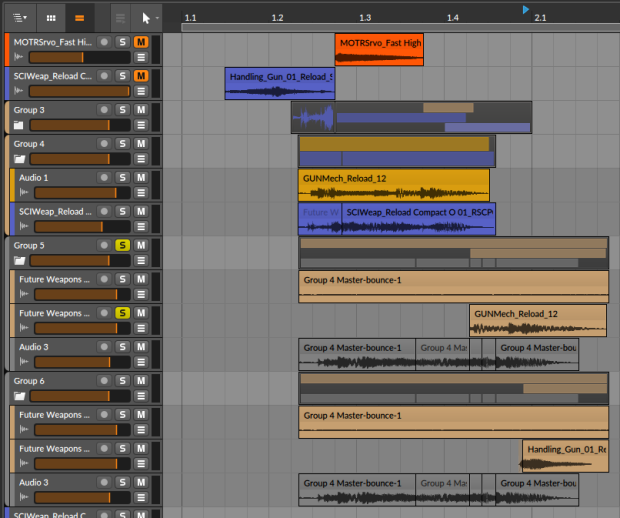This screenshot has height=518, width=620.
Task: Open lane menu for SCIWeap_Reload track in Group 4
Action: [141, 227]
